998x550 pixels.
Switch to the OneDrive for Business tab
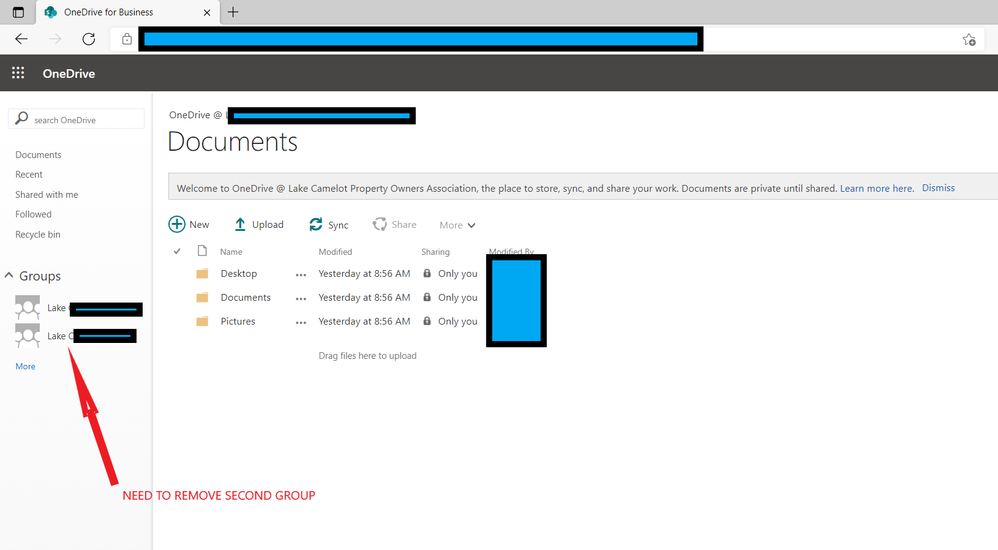click(127, 12)
